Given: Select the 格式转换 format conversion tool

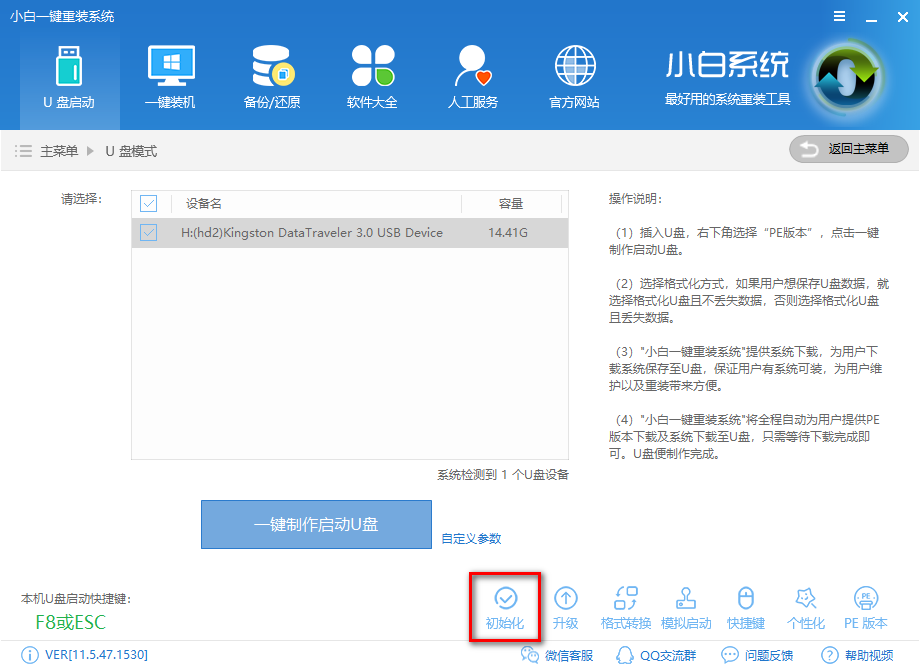Looking at the screenshot, I should pos(625,605).
